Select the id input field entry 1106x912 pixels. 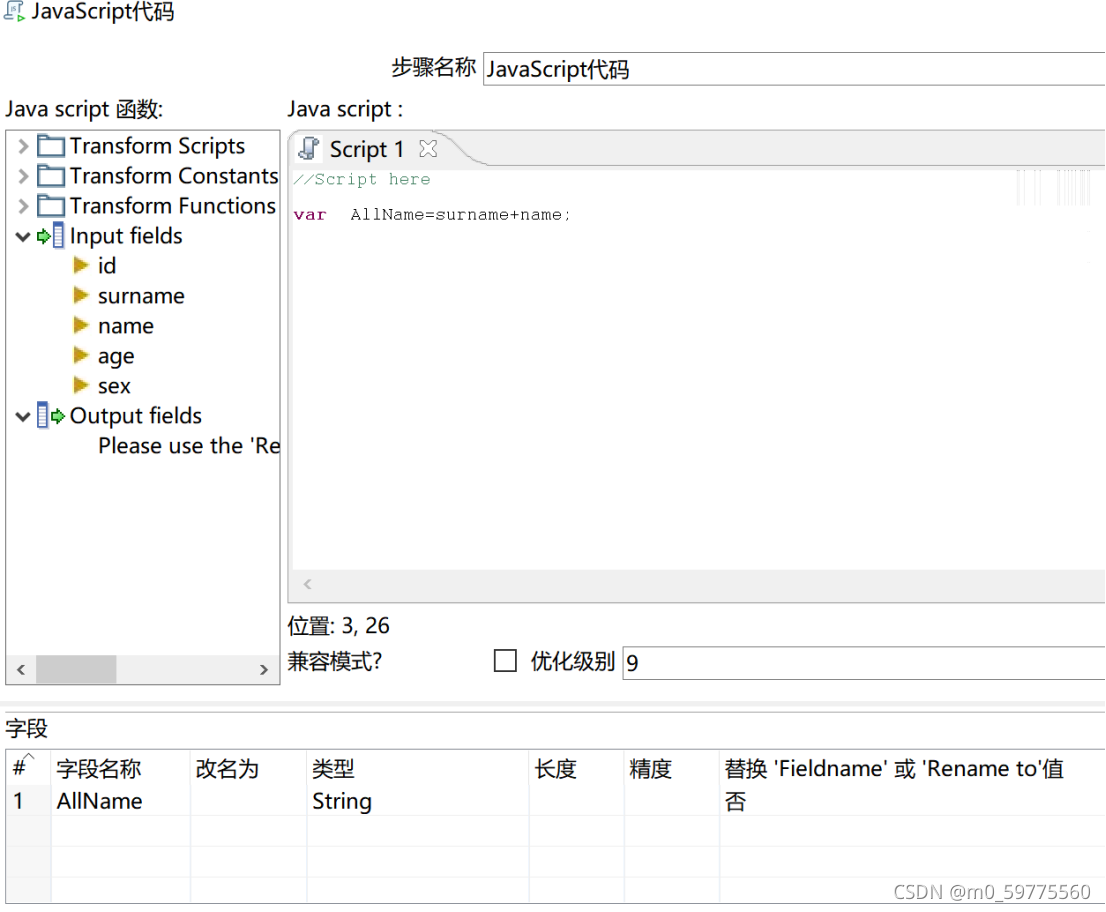pyautogui.click(x=107, y=266)
